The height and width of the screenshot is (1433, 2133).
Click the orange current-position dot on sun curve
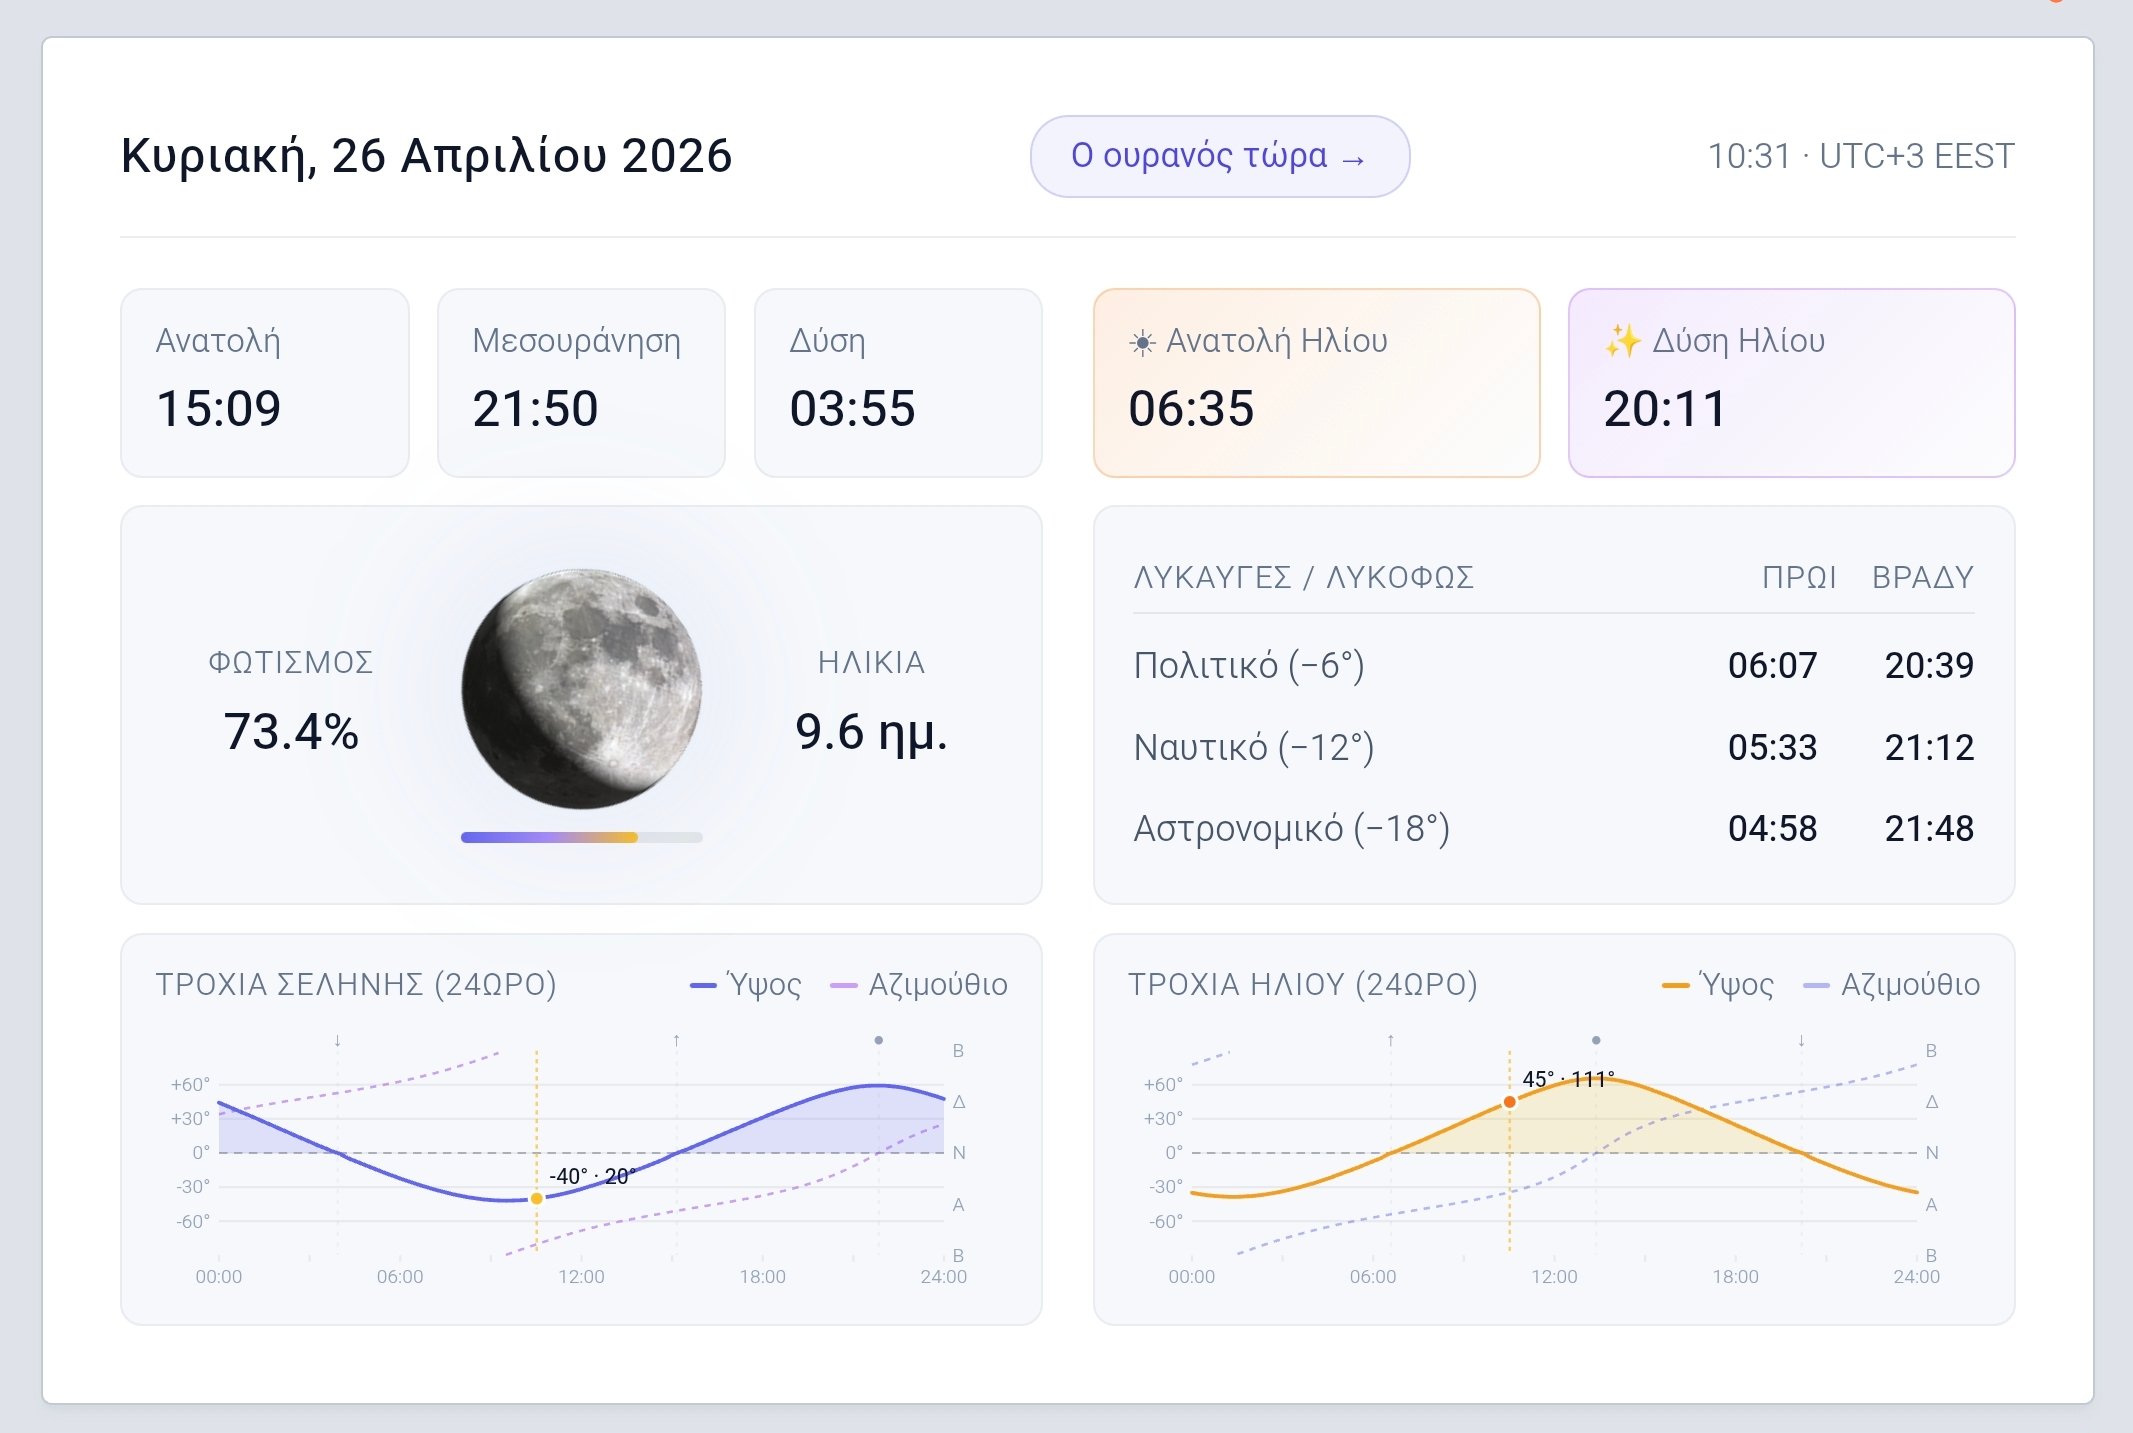coord(1510,1102)
